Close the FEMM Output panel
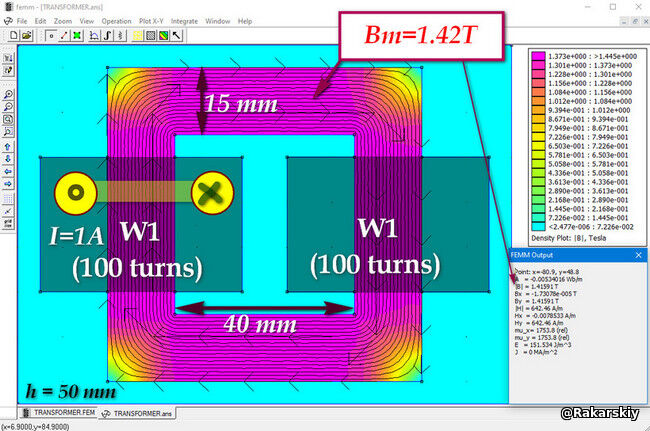Viewport: 650px width, 431px height. point(639,255)
